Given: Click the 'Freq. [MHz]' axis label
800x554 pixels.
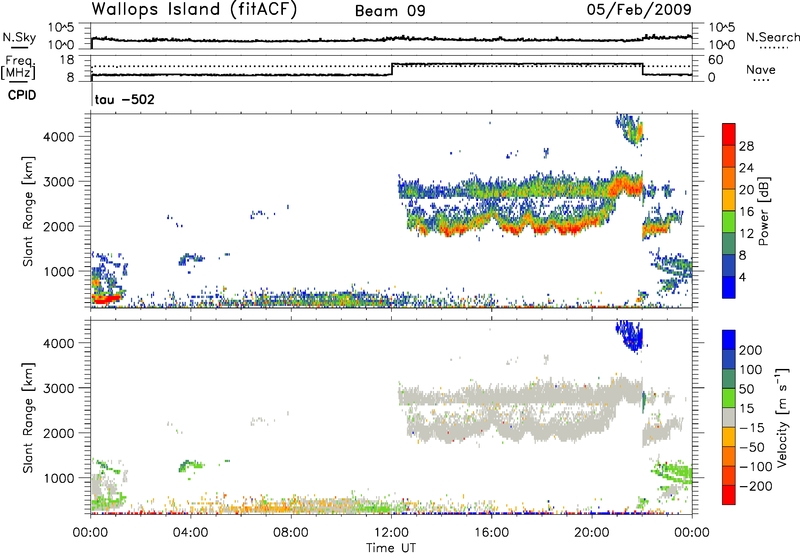Looking at the screenshot, I should point(19,67).
